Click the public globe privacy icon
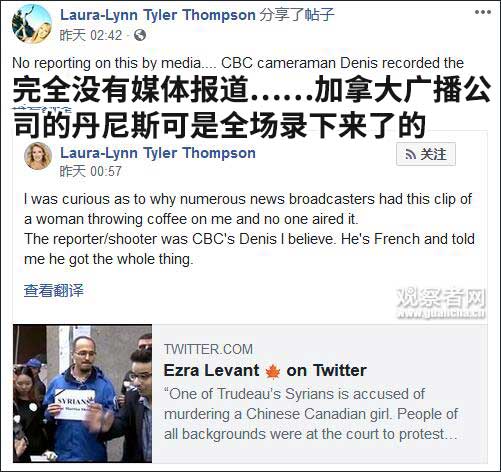Image resolution: width=501 pixels, height=472 pixels. tap(140, 35)
